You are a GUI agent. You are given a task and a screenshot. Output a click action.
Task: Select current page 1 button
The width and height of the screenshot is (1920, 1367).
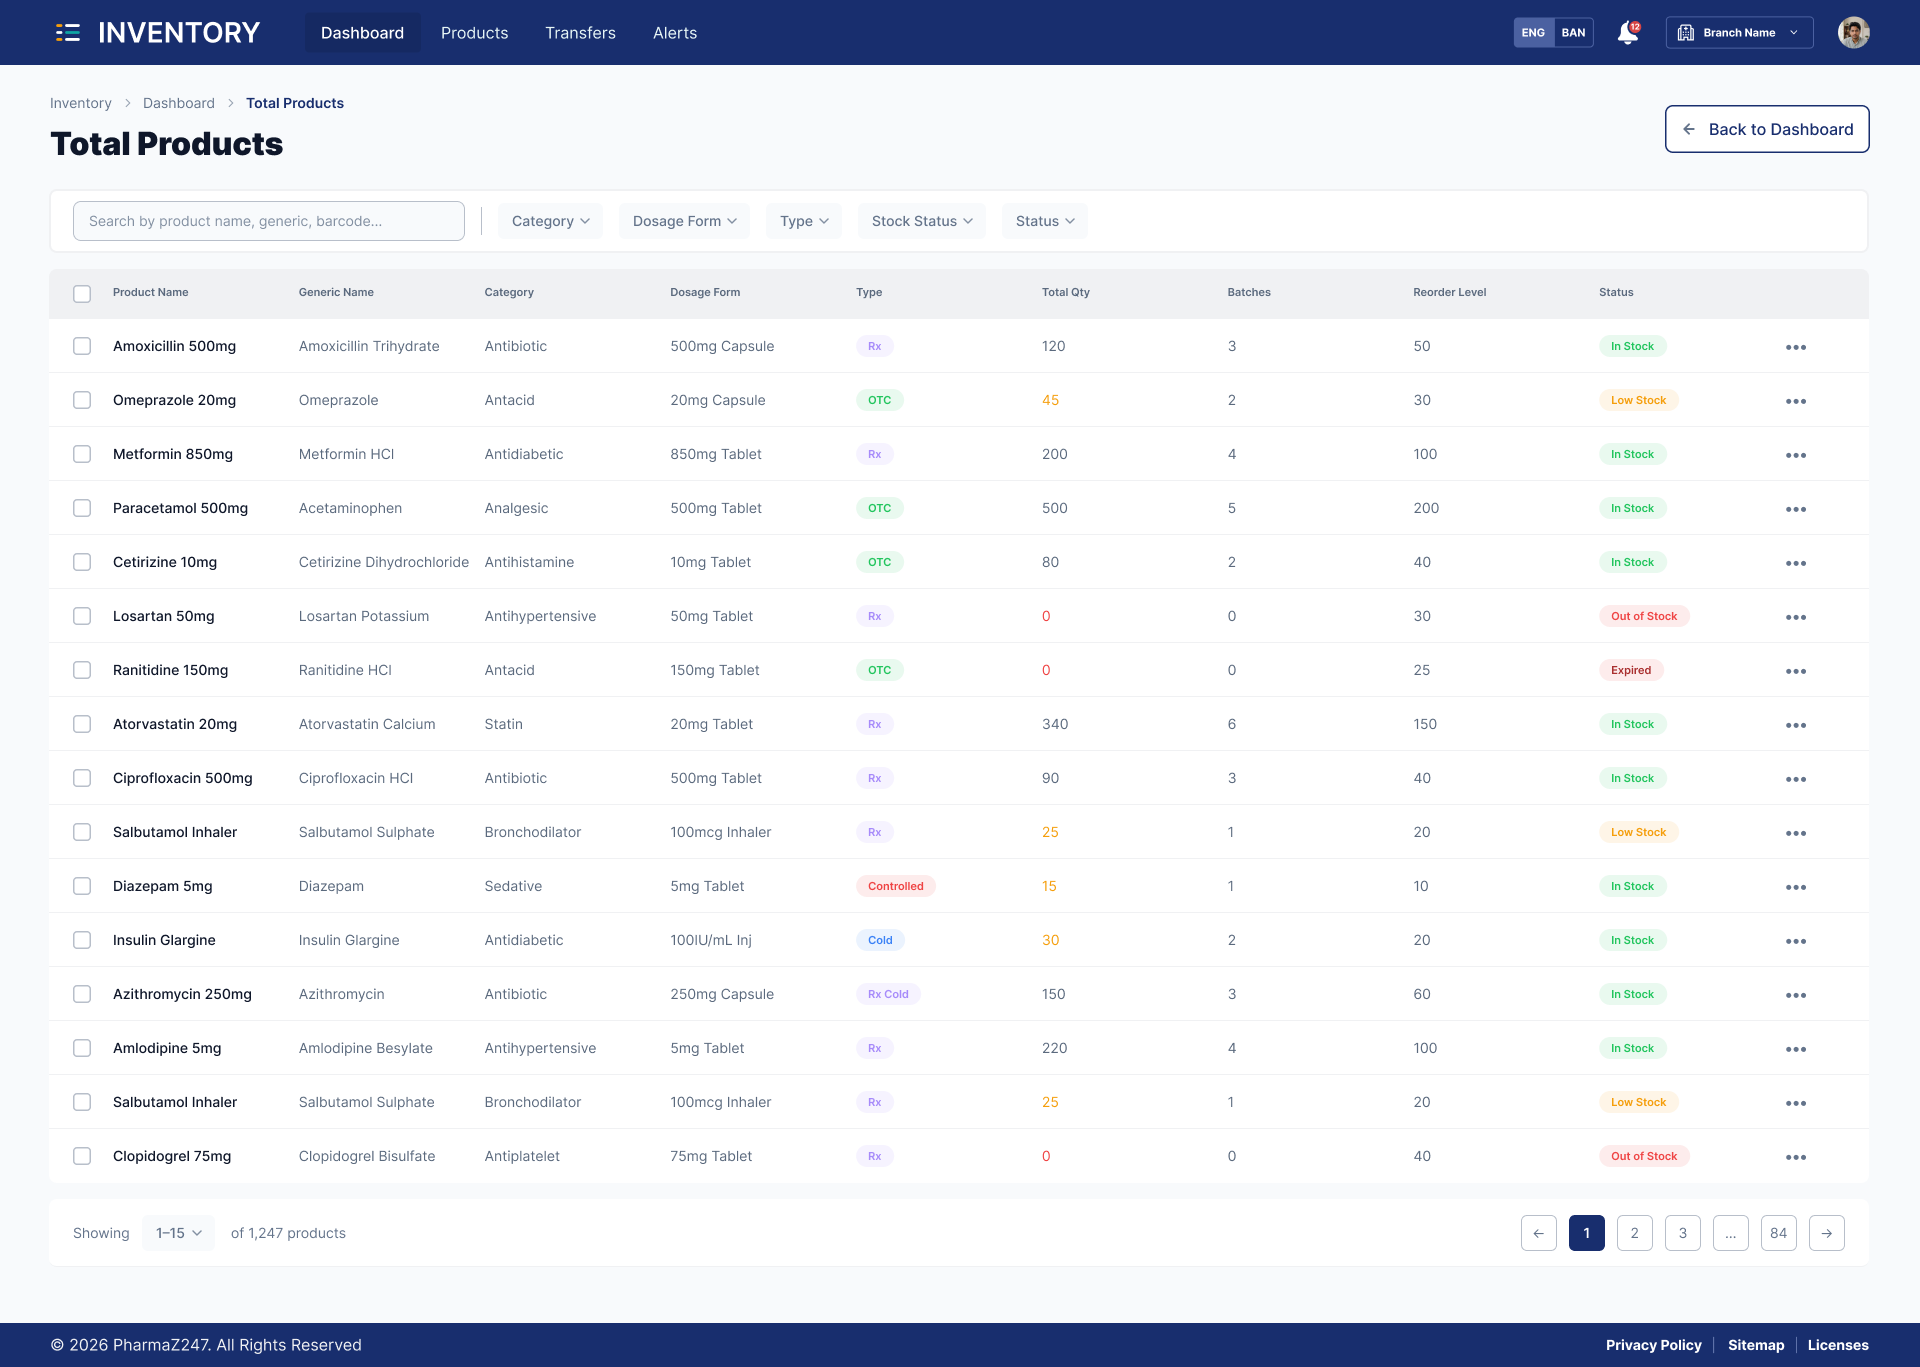tap(1586, 1233)
